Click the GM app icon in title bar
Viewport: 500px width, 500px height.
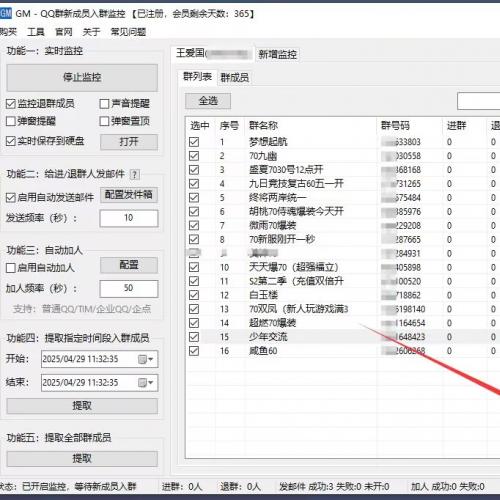6,14
